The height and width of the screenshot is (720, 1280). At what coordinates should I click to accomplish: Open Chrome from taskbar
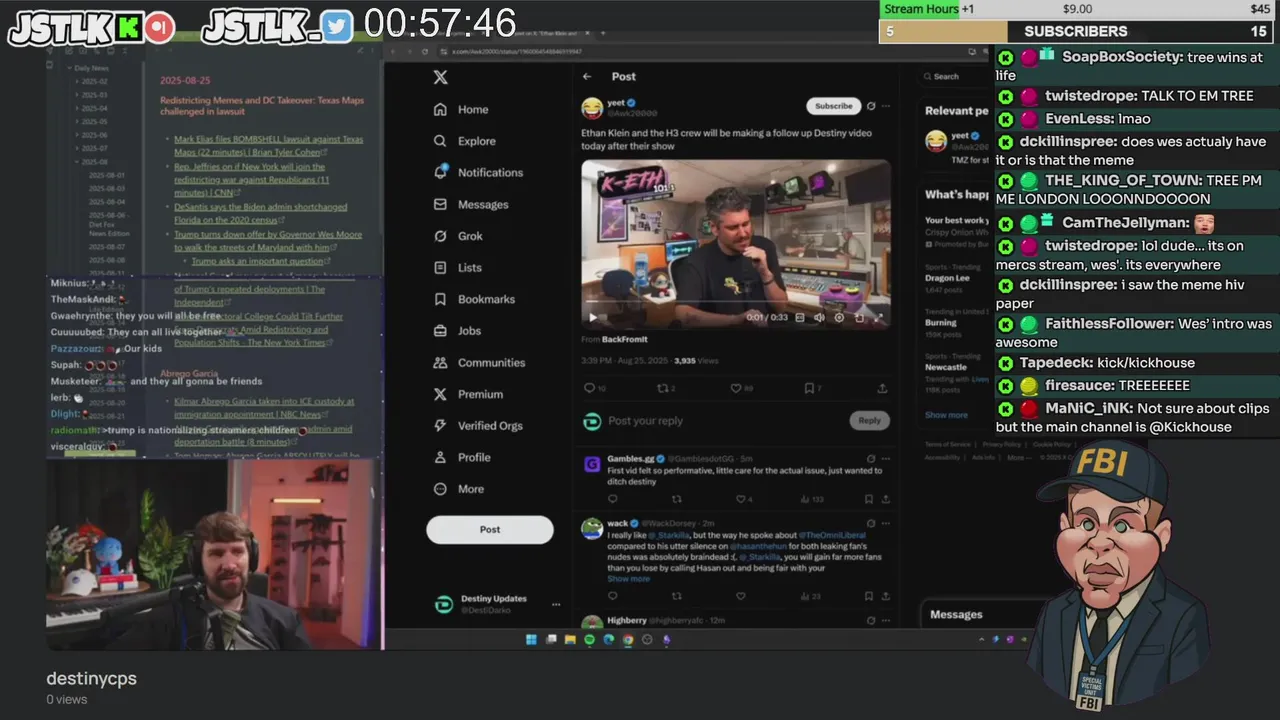[x=628, y=640]
